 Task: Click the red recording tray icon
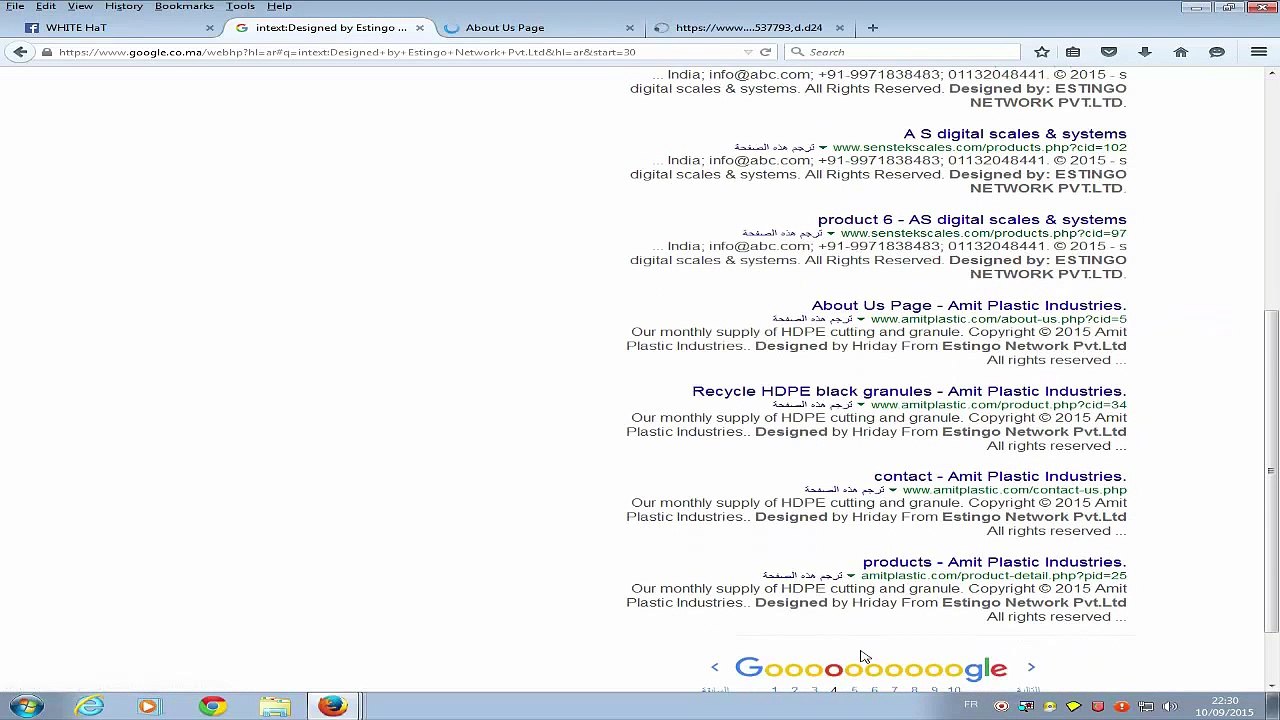[x=1001, y=706]
